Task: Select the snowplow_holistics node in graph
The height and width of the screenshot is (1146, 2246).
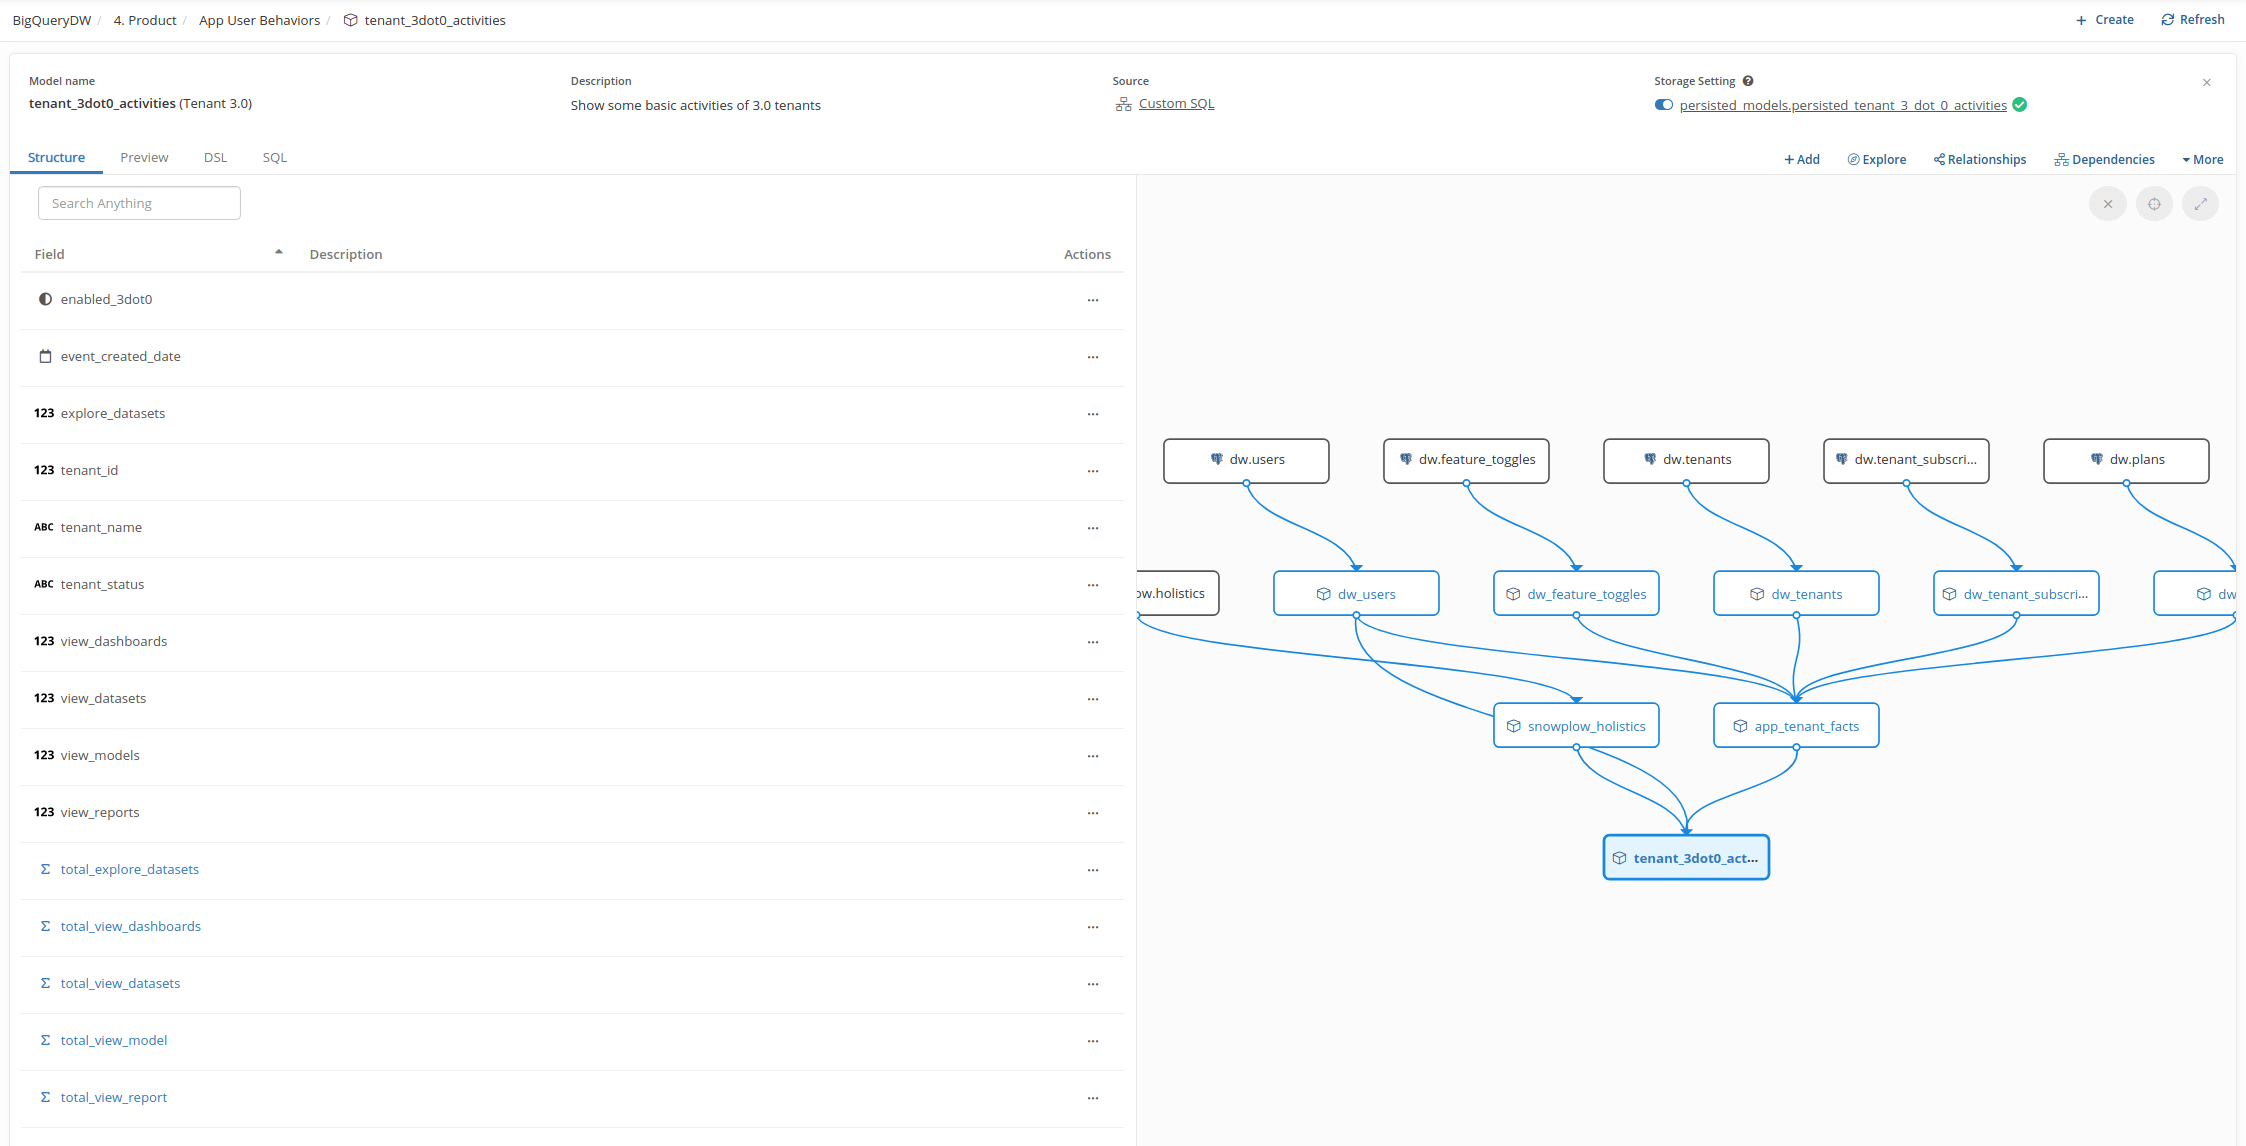Action: coord(1576,726)
